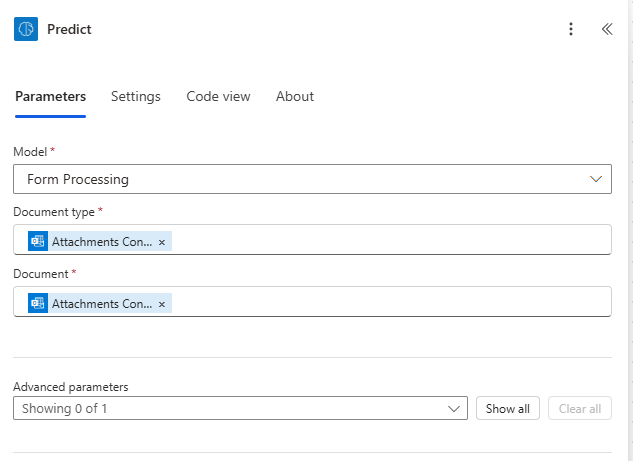Viewport: 633px width, 461px height.
Task: Click empty area of Document type input
Action: pyautogui.click(x=390, y=241)
